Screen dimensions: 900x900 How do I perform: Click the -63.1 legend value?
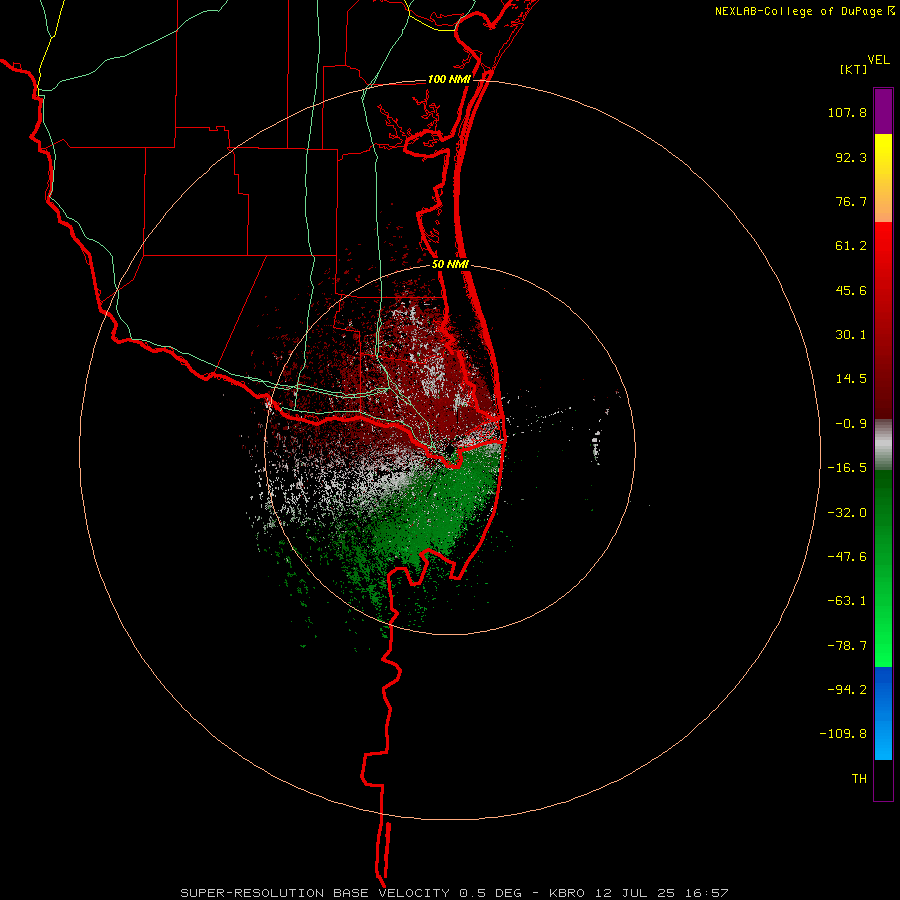tap(847, 601)
